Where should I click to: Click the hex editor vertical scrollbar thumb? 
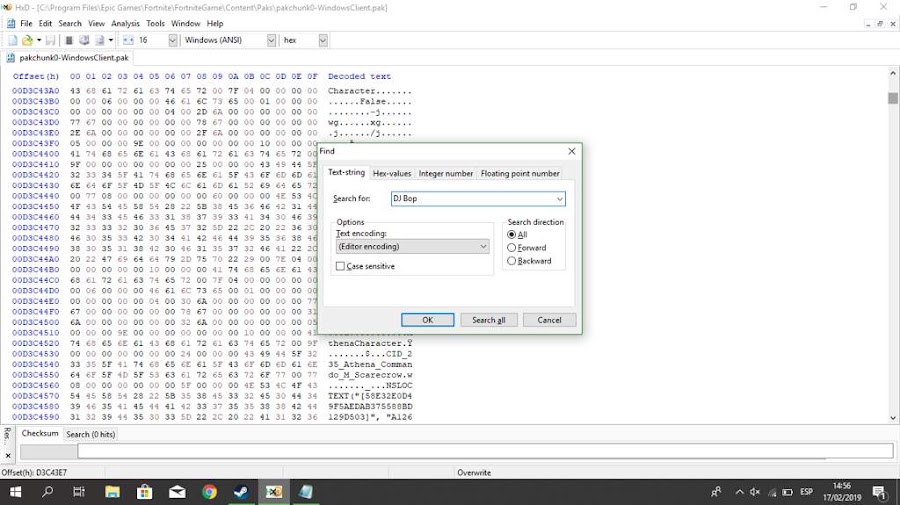click(893, 98)
